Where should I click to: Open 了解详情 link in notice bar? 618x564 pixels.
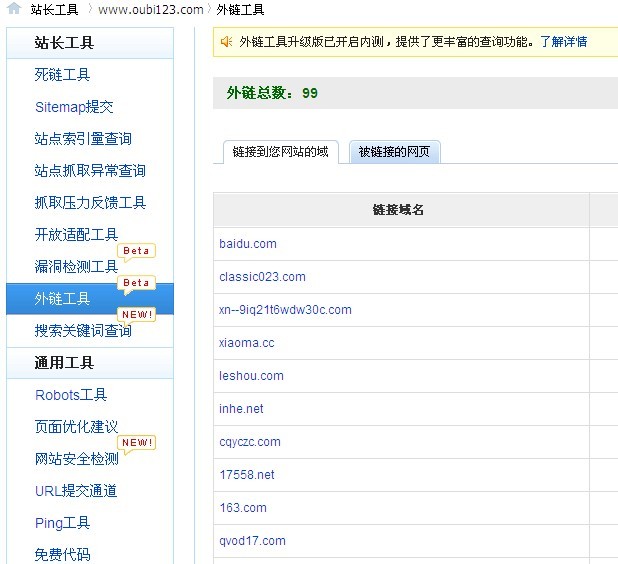tap(563, 42)
